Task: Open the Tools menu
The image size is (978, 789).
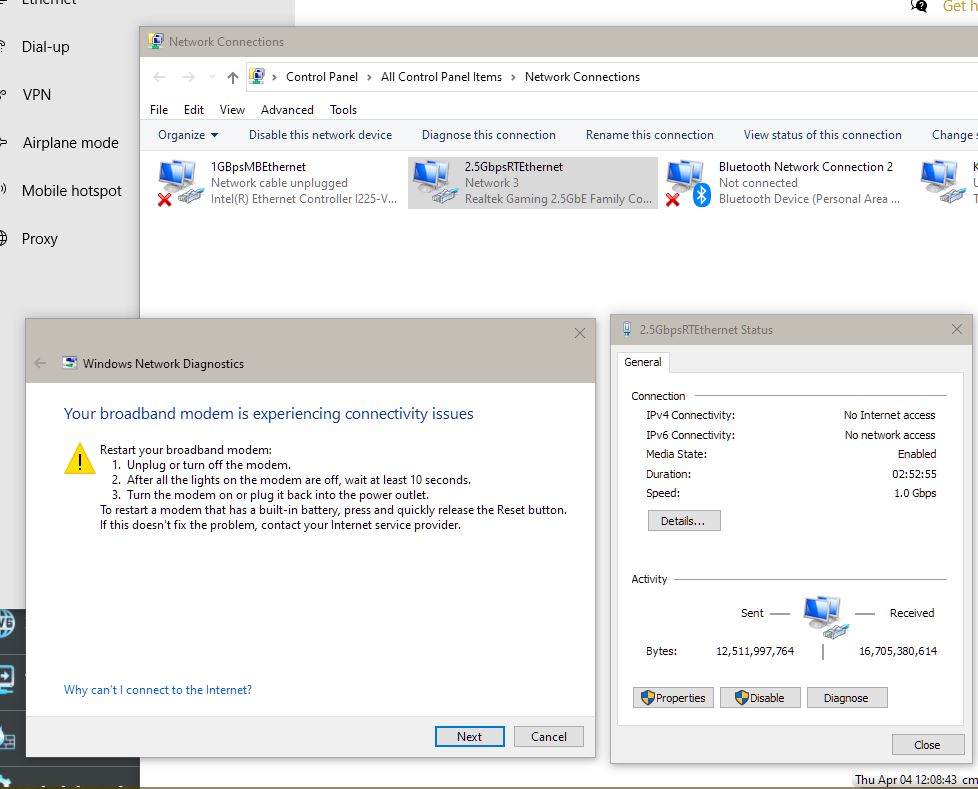Action: 344,110
